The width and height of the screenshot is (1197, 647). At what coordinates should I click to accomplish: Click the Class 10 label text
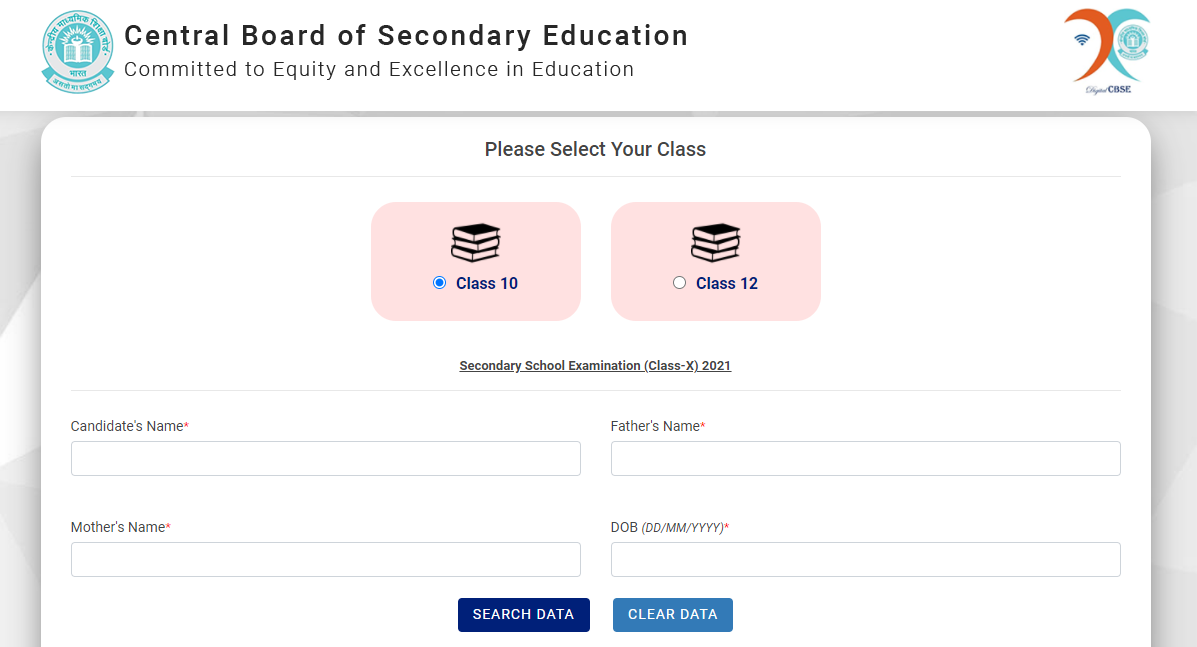pyautogui.click(x=487, y=284)
